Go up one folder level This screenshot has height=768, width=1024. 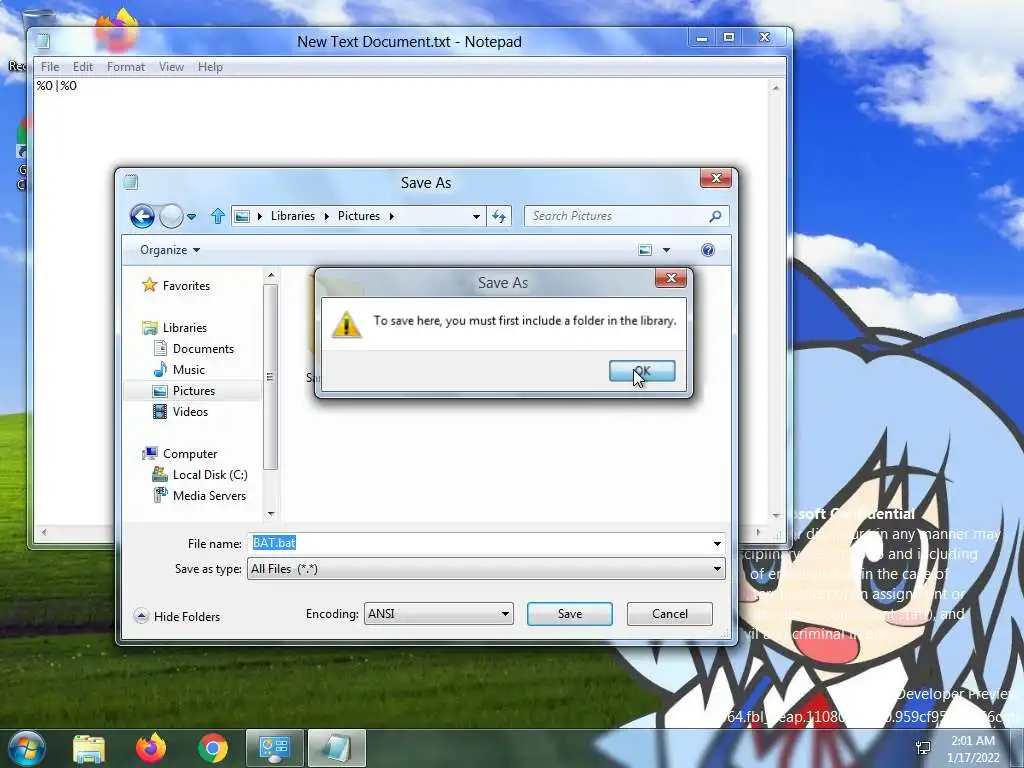pyautogui.click(x=217, y=216)
